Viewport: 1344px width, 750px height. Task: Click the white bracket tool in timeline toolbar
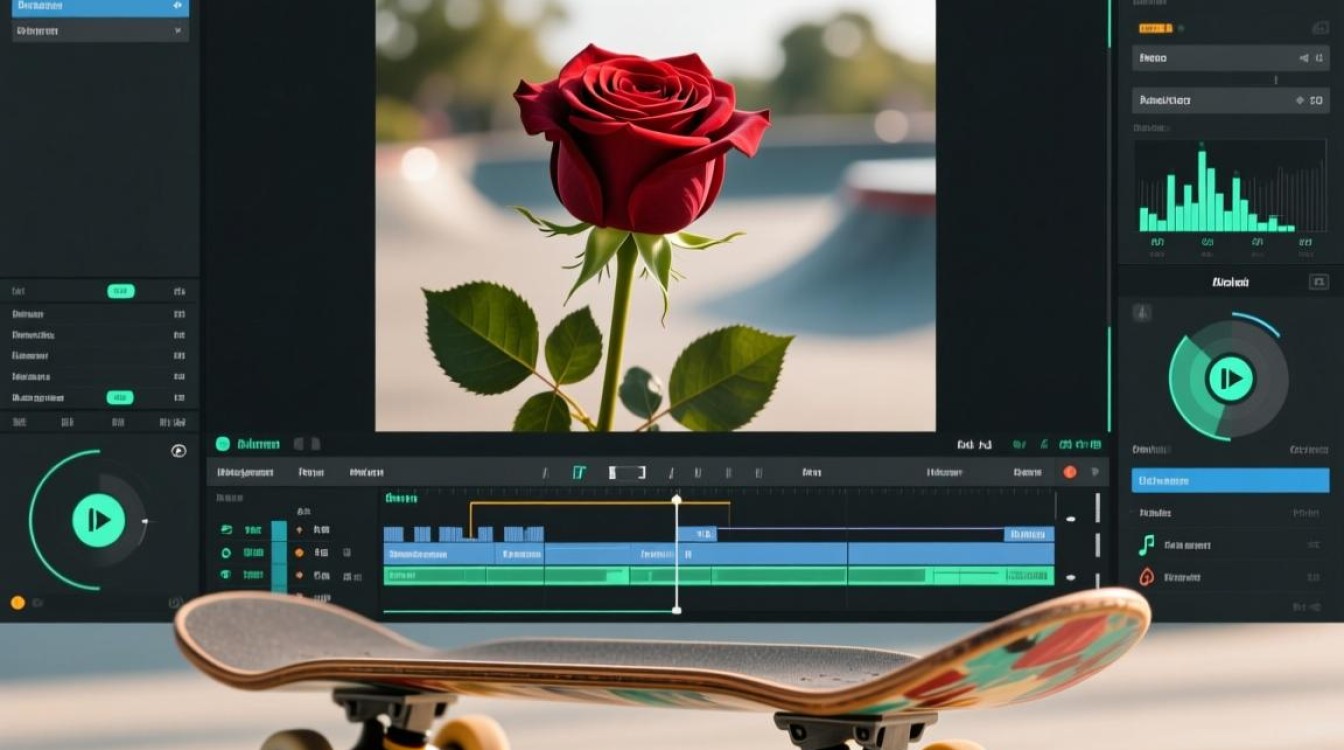627,473
